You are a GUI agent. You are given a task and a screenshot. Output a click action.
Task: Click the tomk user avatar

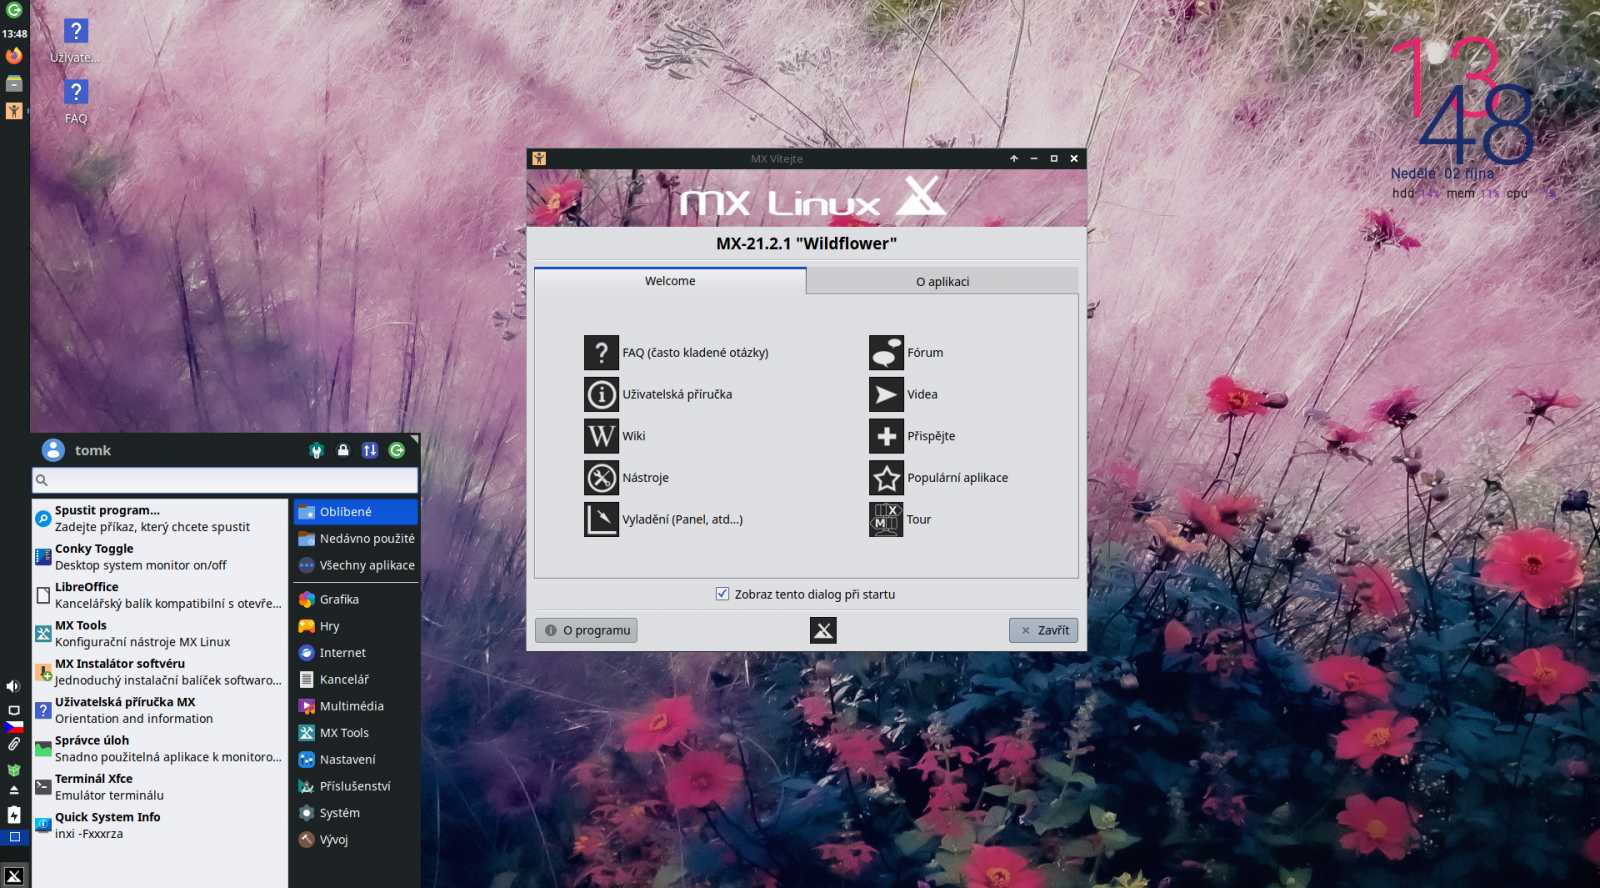(53, 451)
